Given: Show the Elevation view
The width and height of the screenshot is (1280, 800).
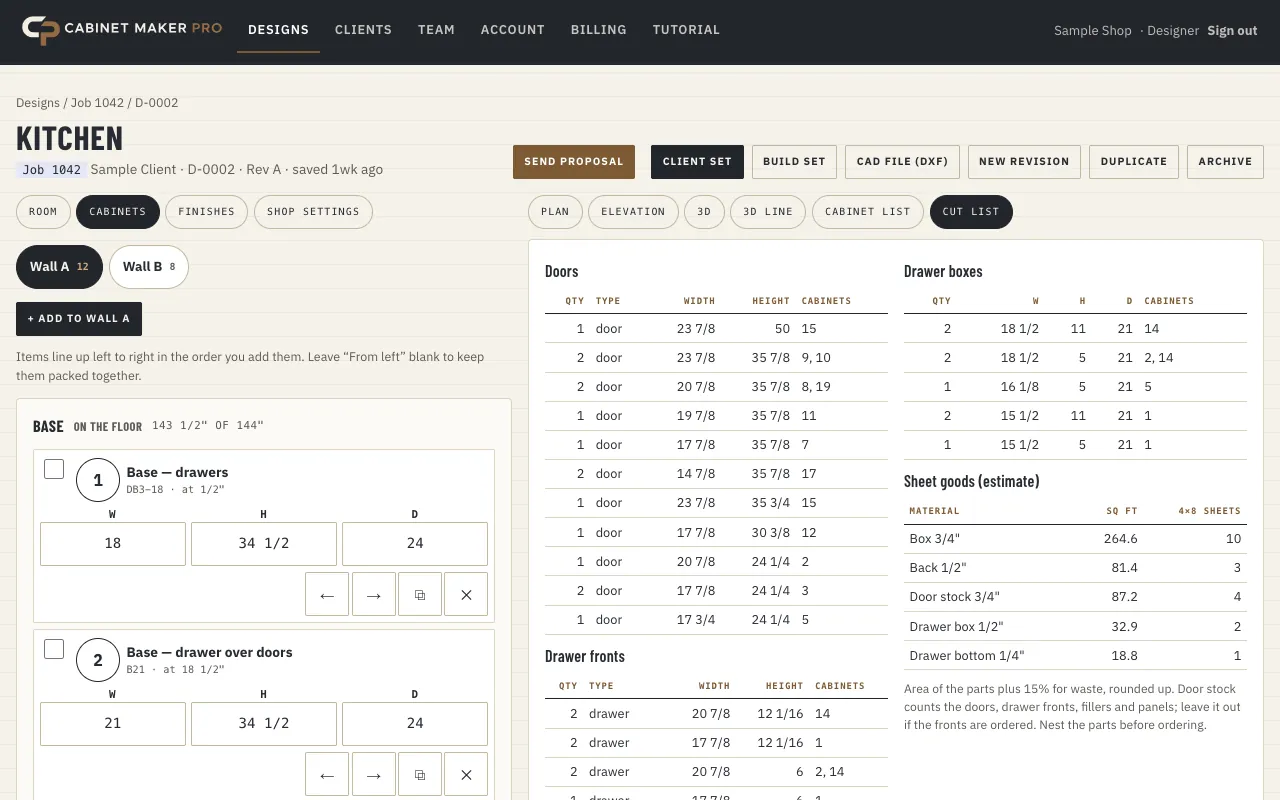Looking at the screenshot, I should coord(633,212).
